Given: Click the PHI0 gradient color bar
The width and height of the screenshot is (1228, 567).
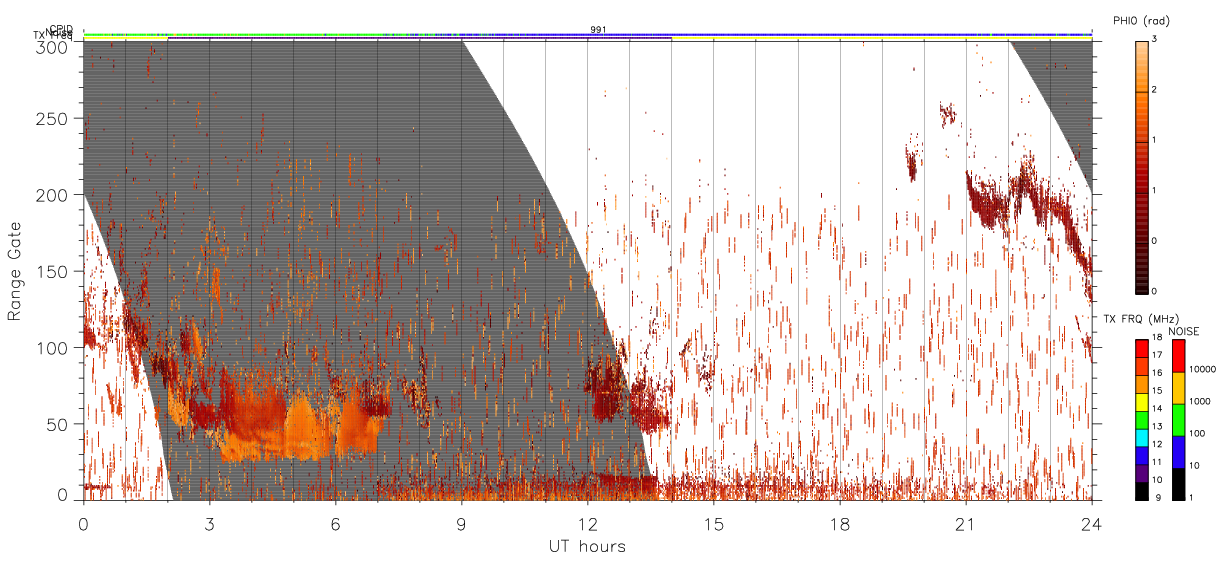Looking at the screenshot, I should coord(1141,166).
